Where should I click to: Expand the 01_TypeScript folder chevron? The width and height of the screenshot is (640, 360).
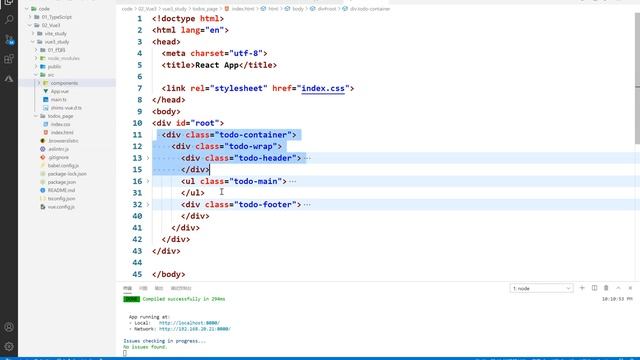click(30, 17)
